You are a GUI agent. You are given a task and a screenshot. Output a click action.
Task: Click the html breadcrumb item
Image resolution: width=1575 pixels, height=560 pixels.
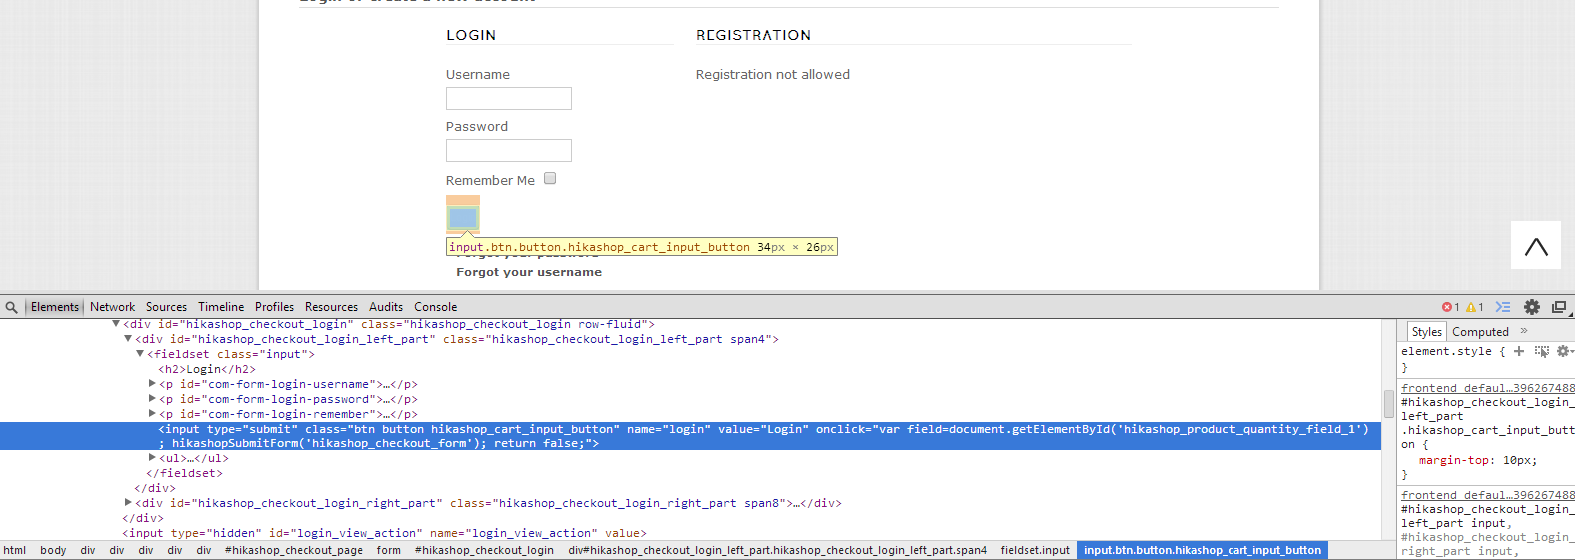pyautogui.click(x=15, y=550)
